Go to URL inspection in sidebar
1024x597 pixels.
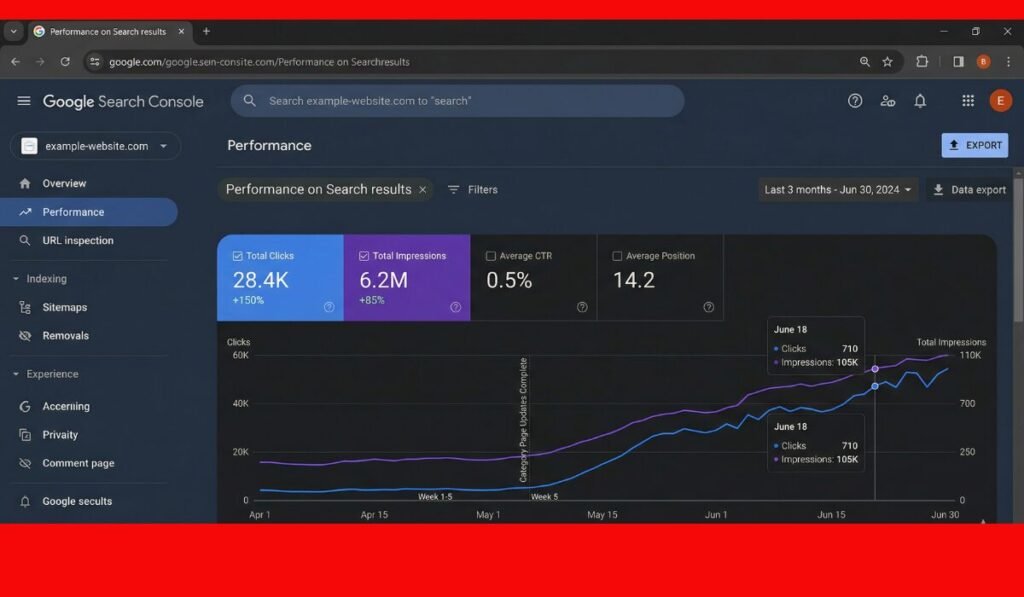click(x=77, y=241)
